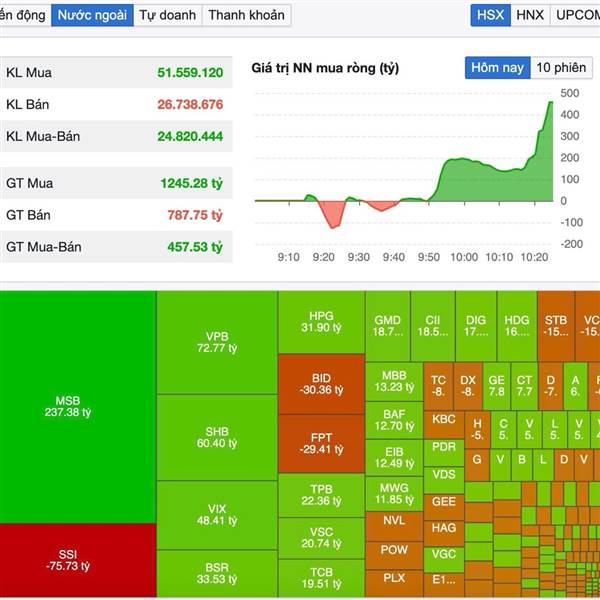Select the HAG treemap tile
Screen dimensions: 600x600
pos(444,533)
